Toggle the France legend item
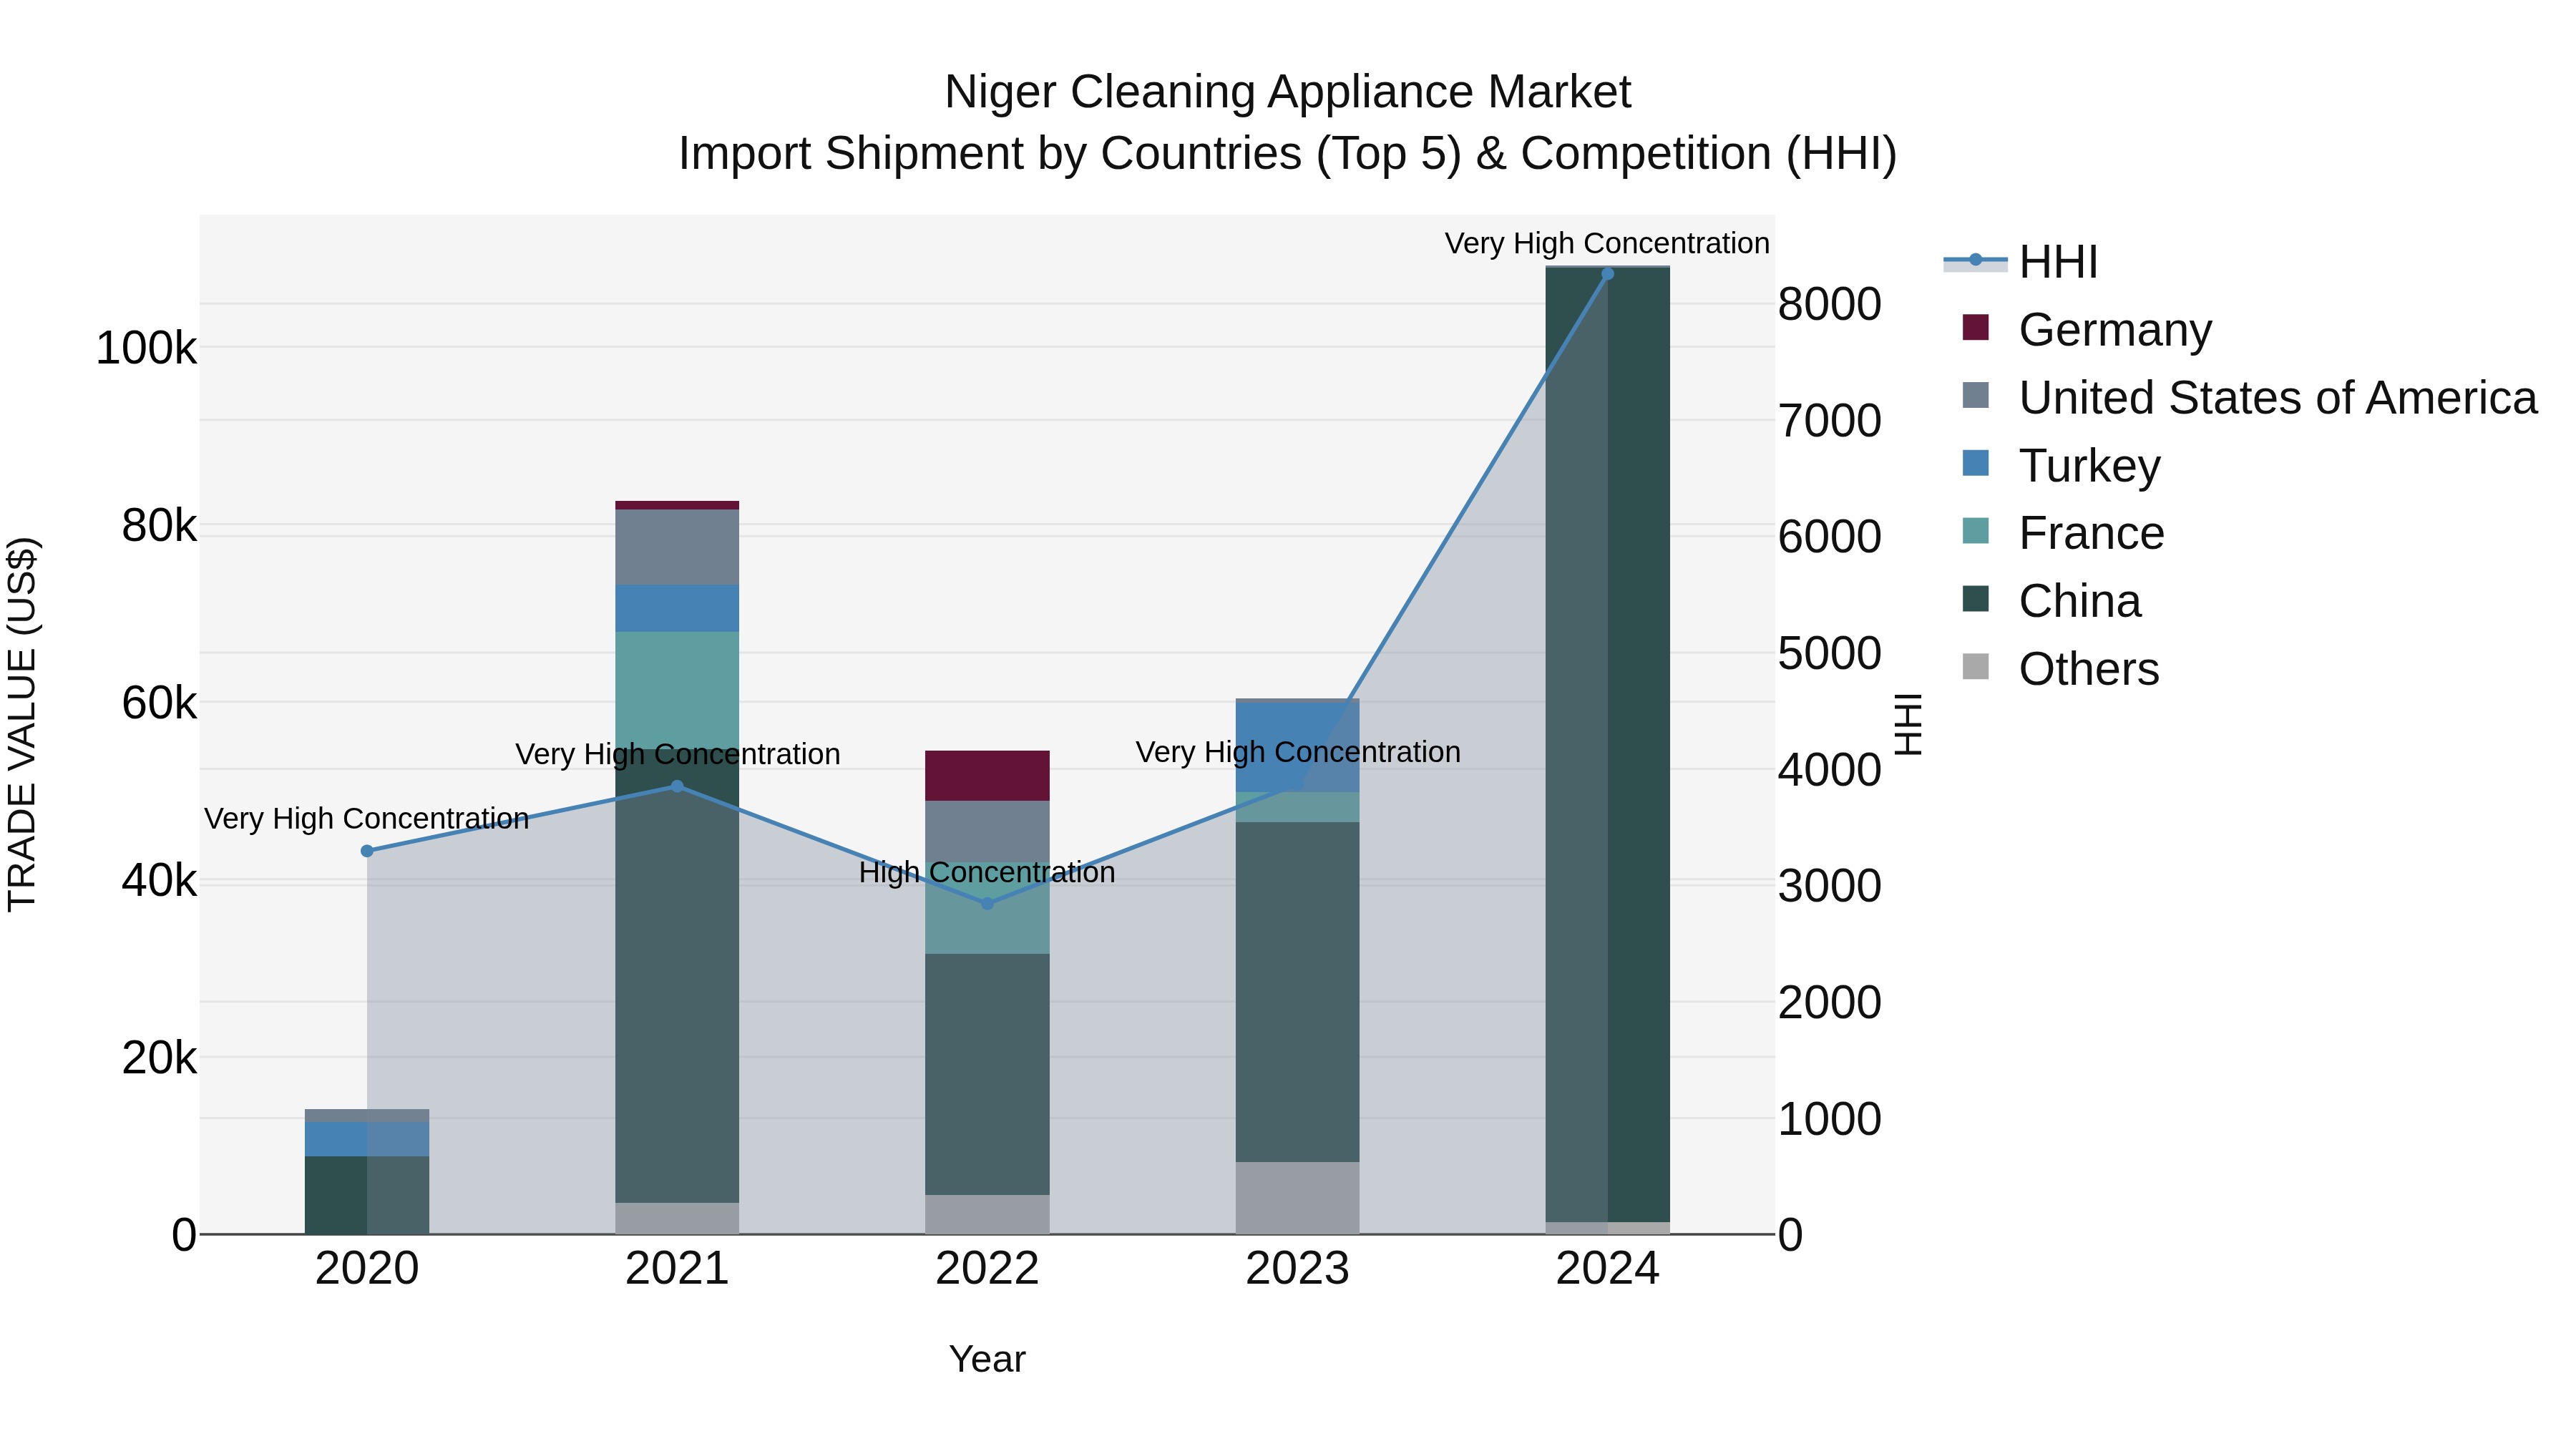 click(2063, 533)
